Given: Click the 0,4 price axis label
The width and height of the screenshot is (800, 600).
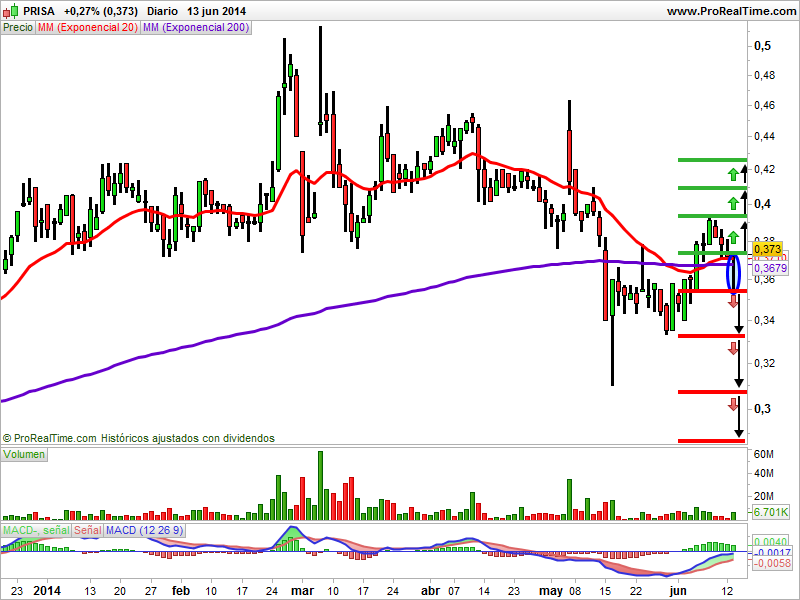Looking at the screenshot, I should pyautogui.click(x=762, y=204).
